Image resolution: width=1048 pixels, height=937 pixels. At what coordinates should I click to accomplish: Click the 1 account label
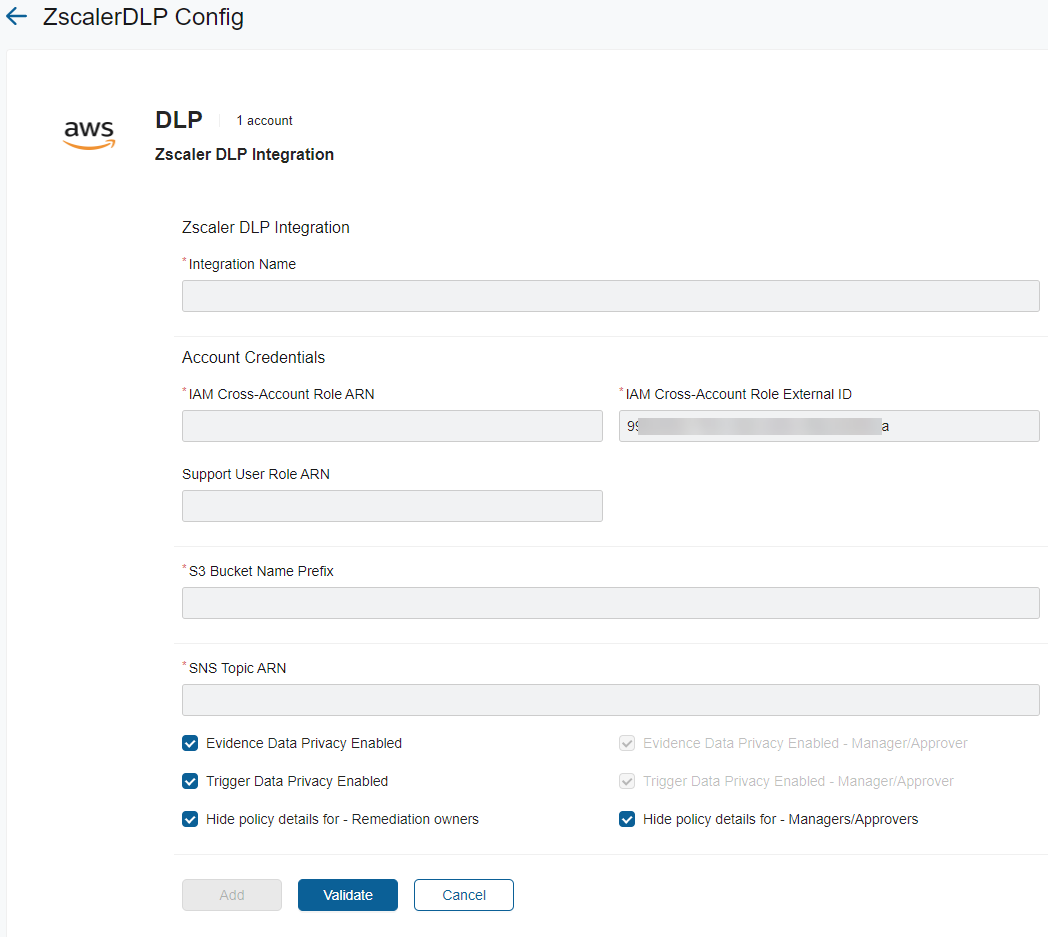[264, 120]
